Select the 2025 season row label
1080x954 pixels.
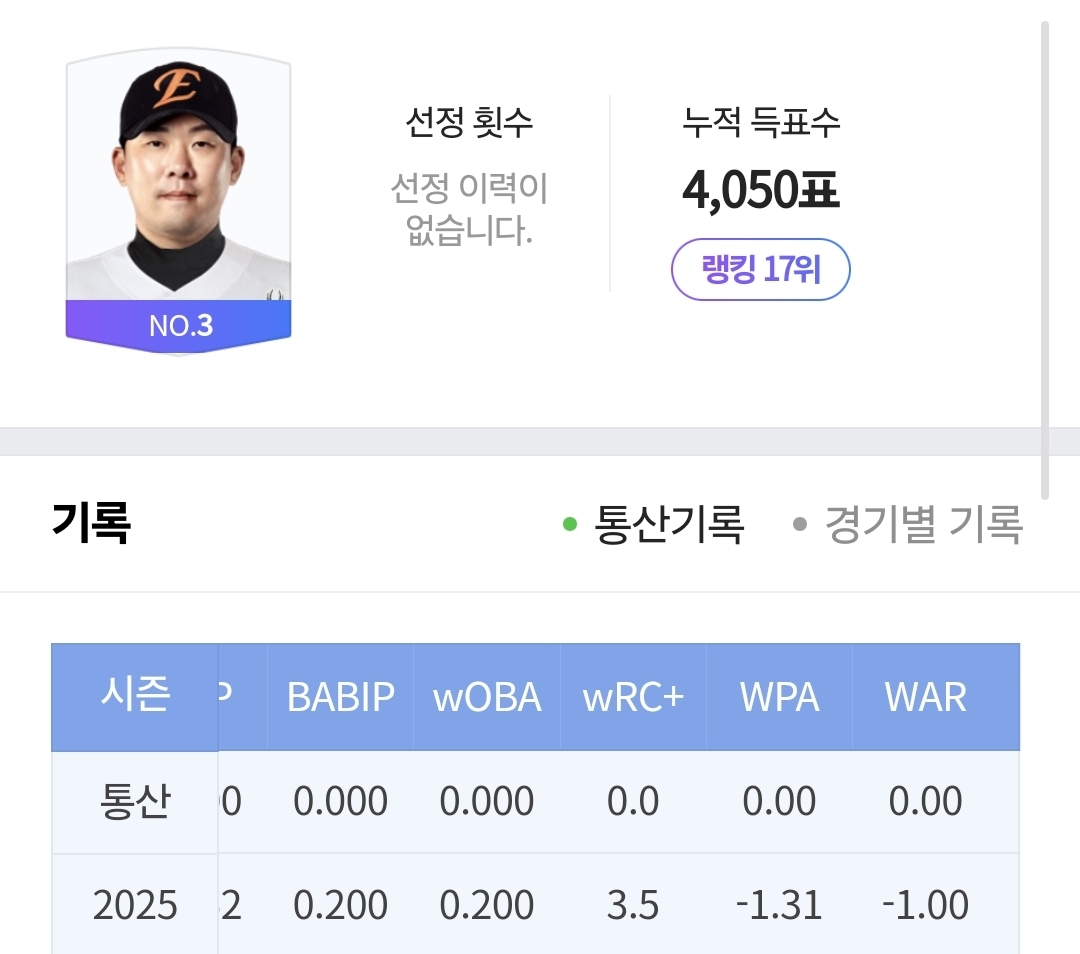(x=135, y=905)
